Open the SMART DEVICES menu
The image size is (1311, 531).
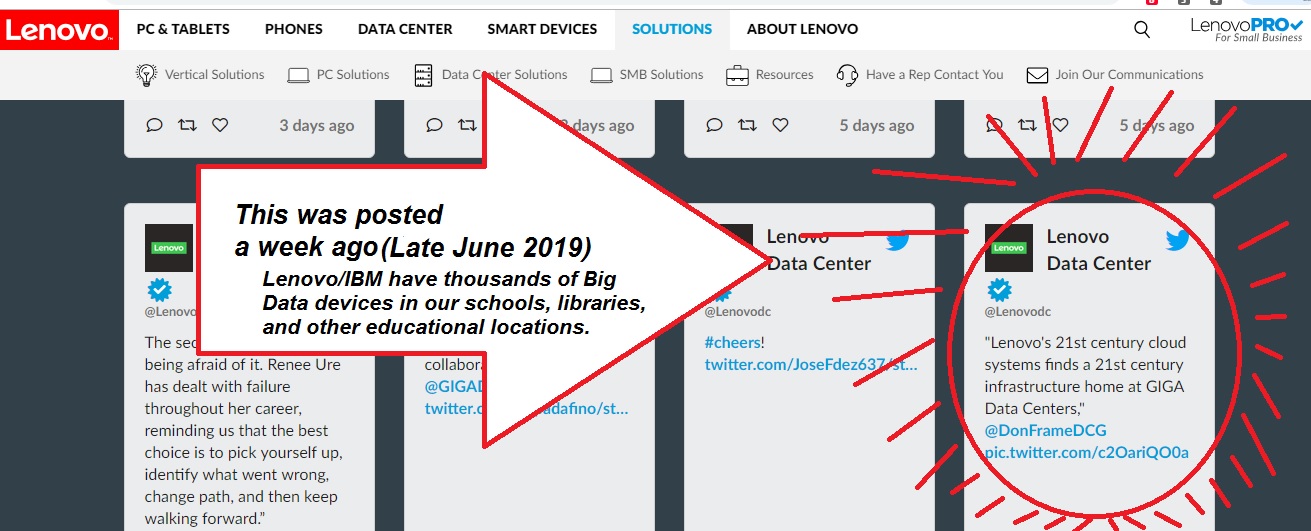(x=542, y=29)
